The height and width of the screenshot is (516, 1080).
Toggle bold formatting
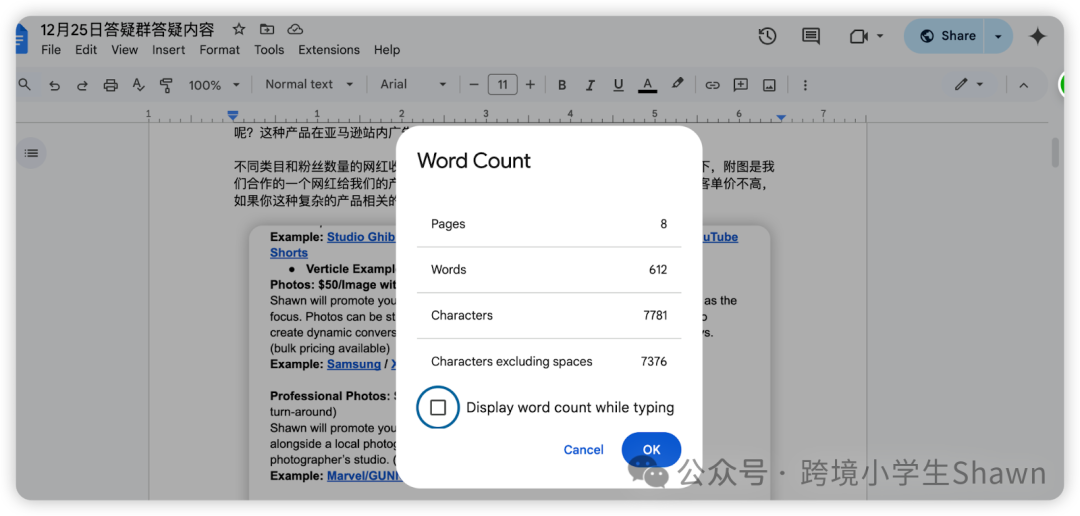click(x=562, y=85)
